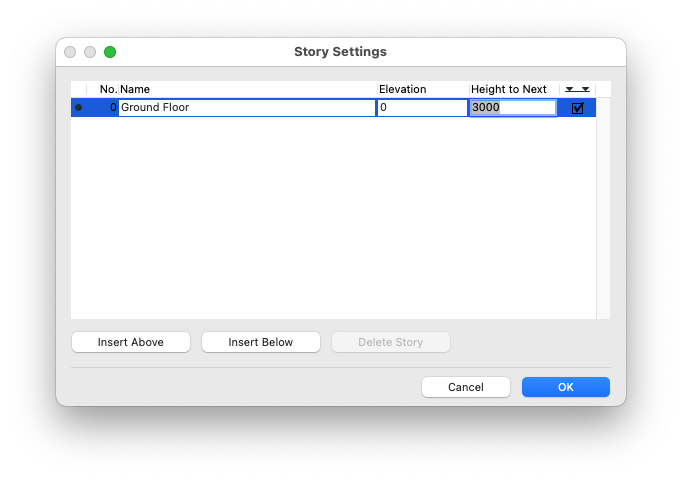Screen dimensions: 682x480
Task: Click the story list vertical scrollbar track
Action: (x=603, y=220)
